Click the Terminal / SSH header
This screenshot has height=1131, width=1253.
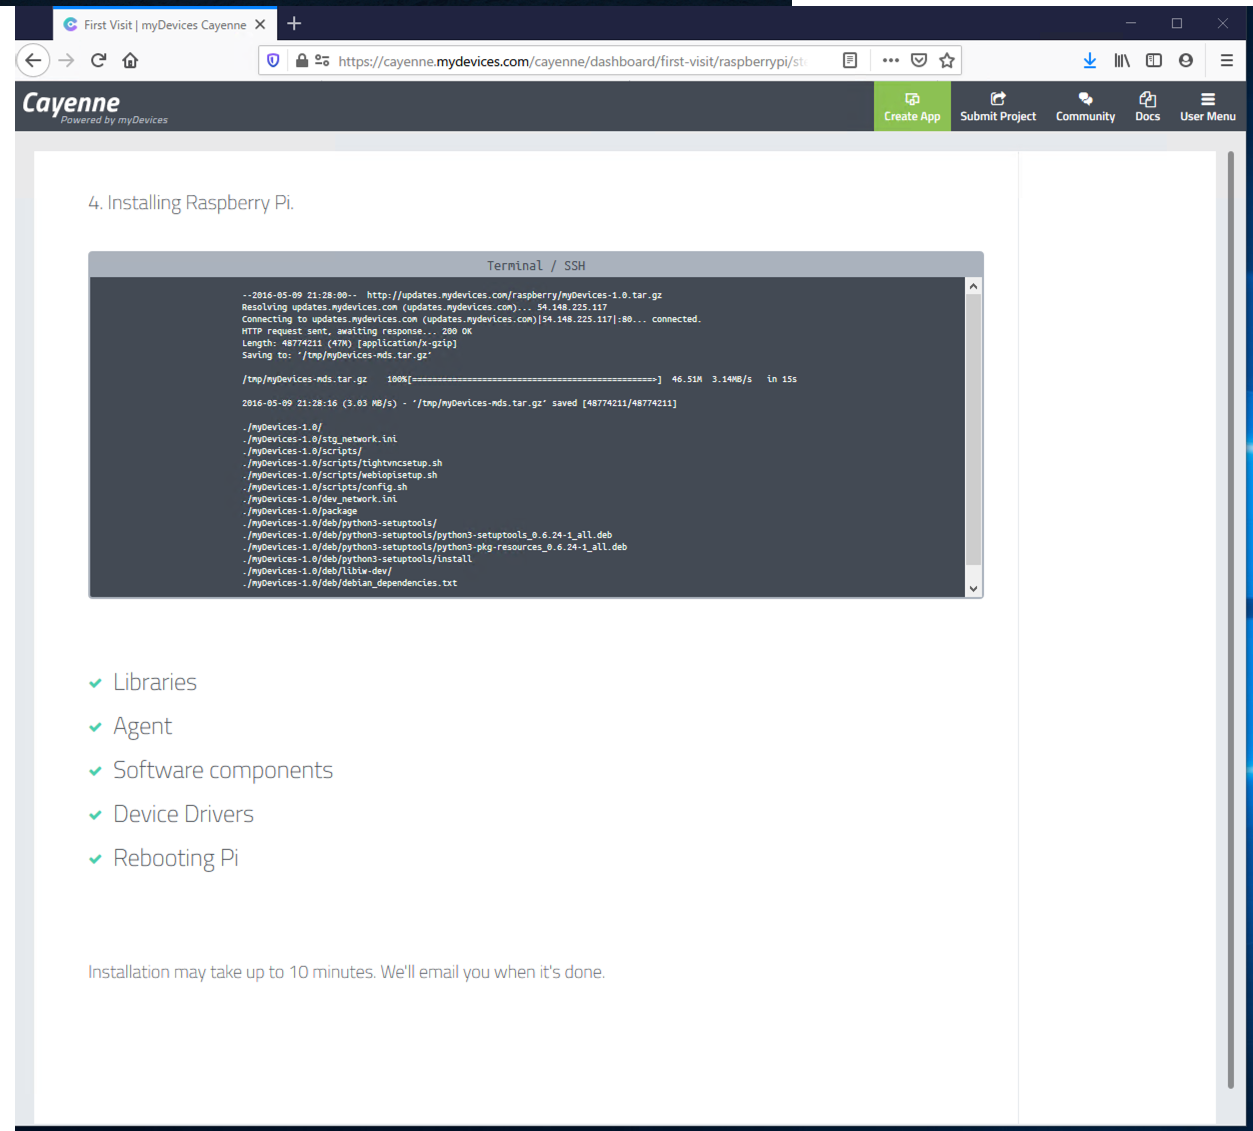point(536,265)
